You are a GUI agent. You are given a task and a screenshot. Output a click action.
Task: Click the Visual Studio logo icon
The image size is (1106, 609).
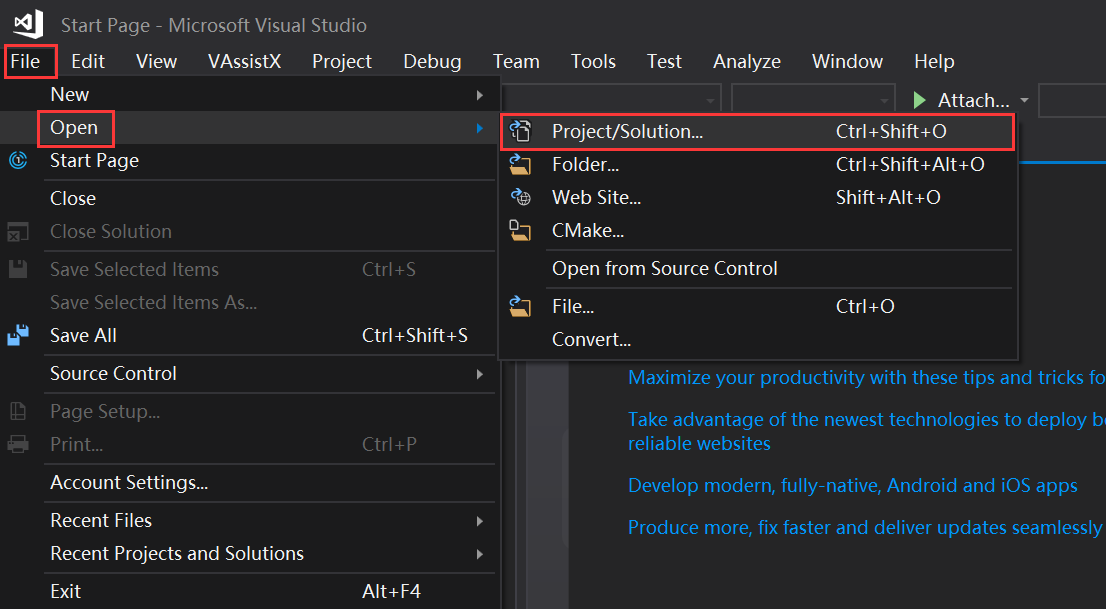pos(29,23)
